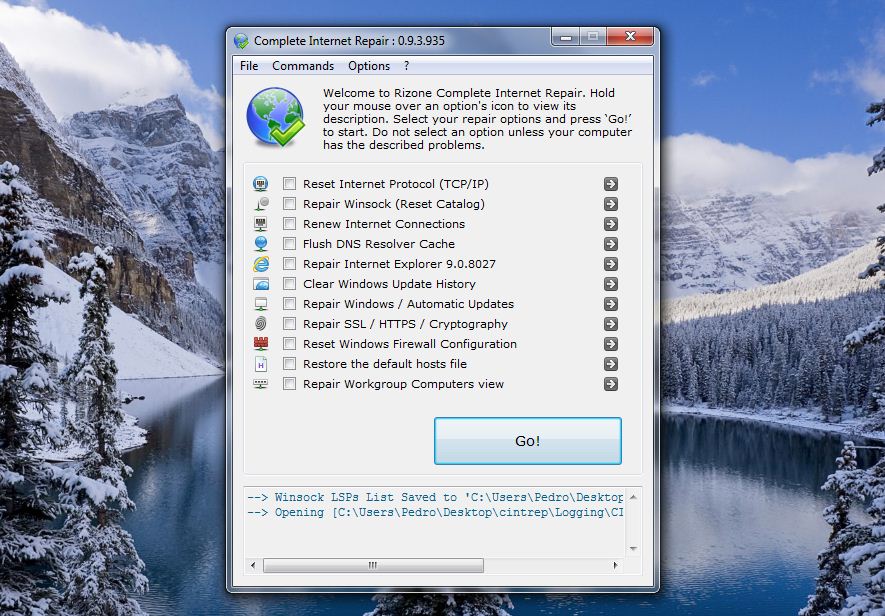Run arrow for Reset Windows Firewall Configuration
This screenshot has height=616, width=885.
point(611,344)
